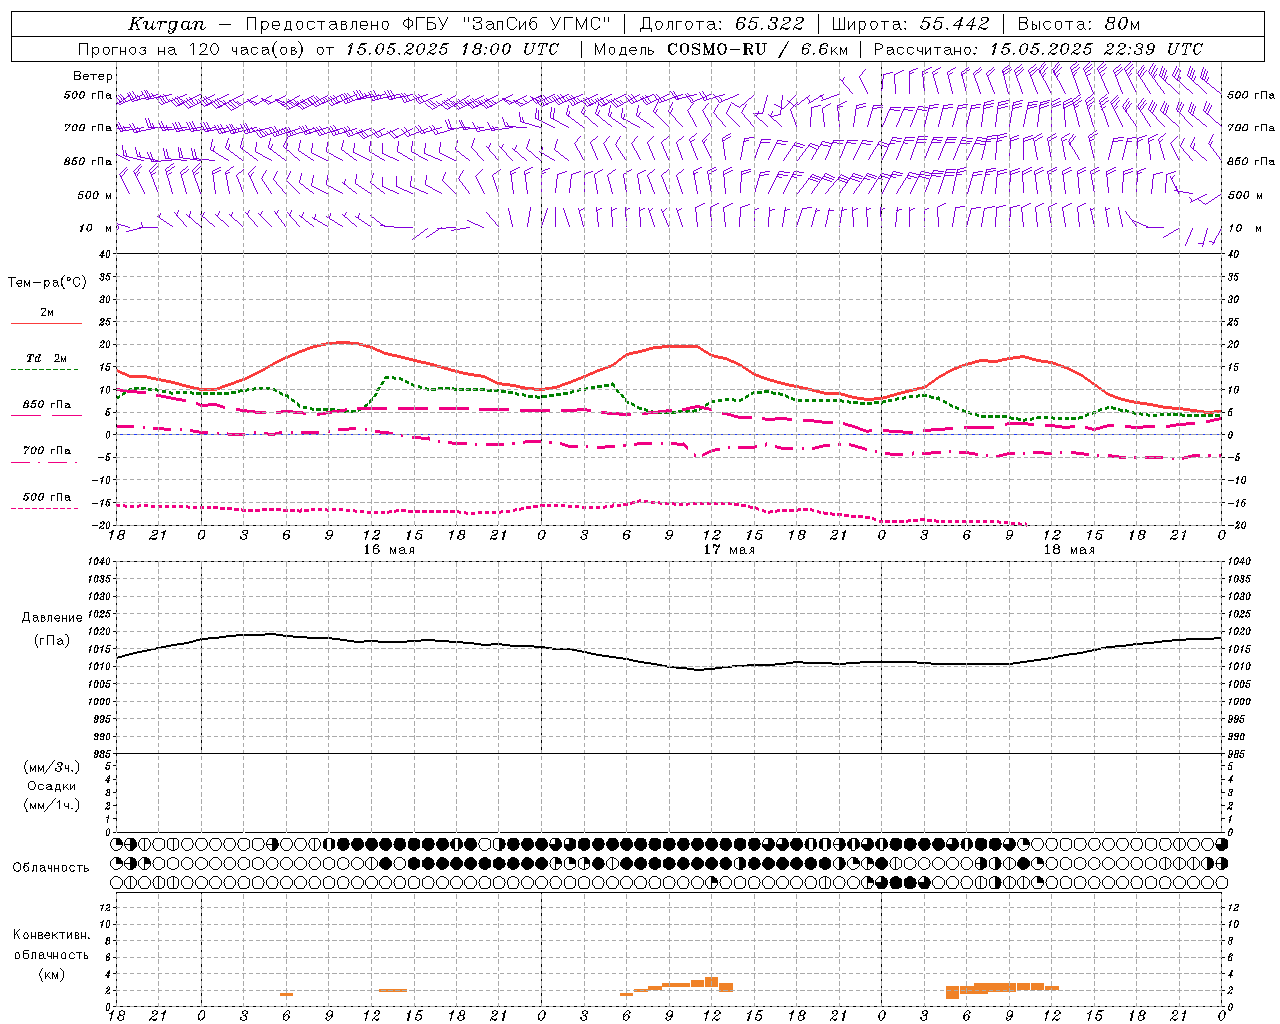Click the Осадки precipitation label
This screenshot has width=1280, height=1024.
click(x=52, y=786)
